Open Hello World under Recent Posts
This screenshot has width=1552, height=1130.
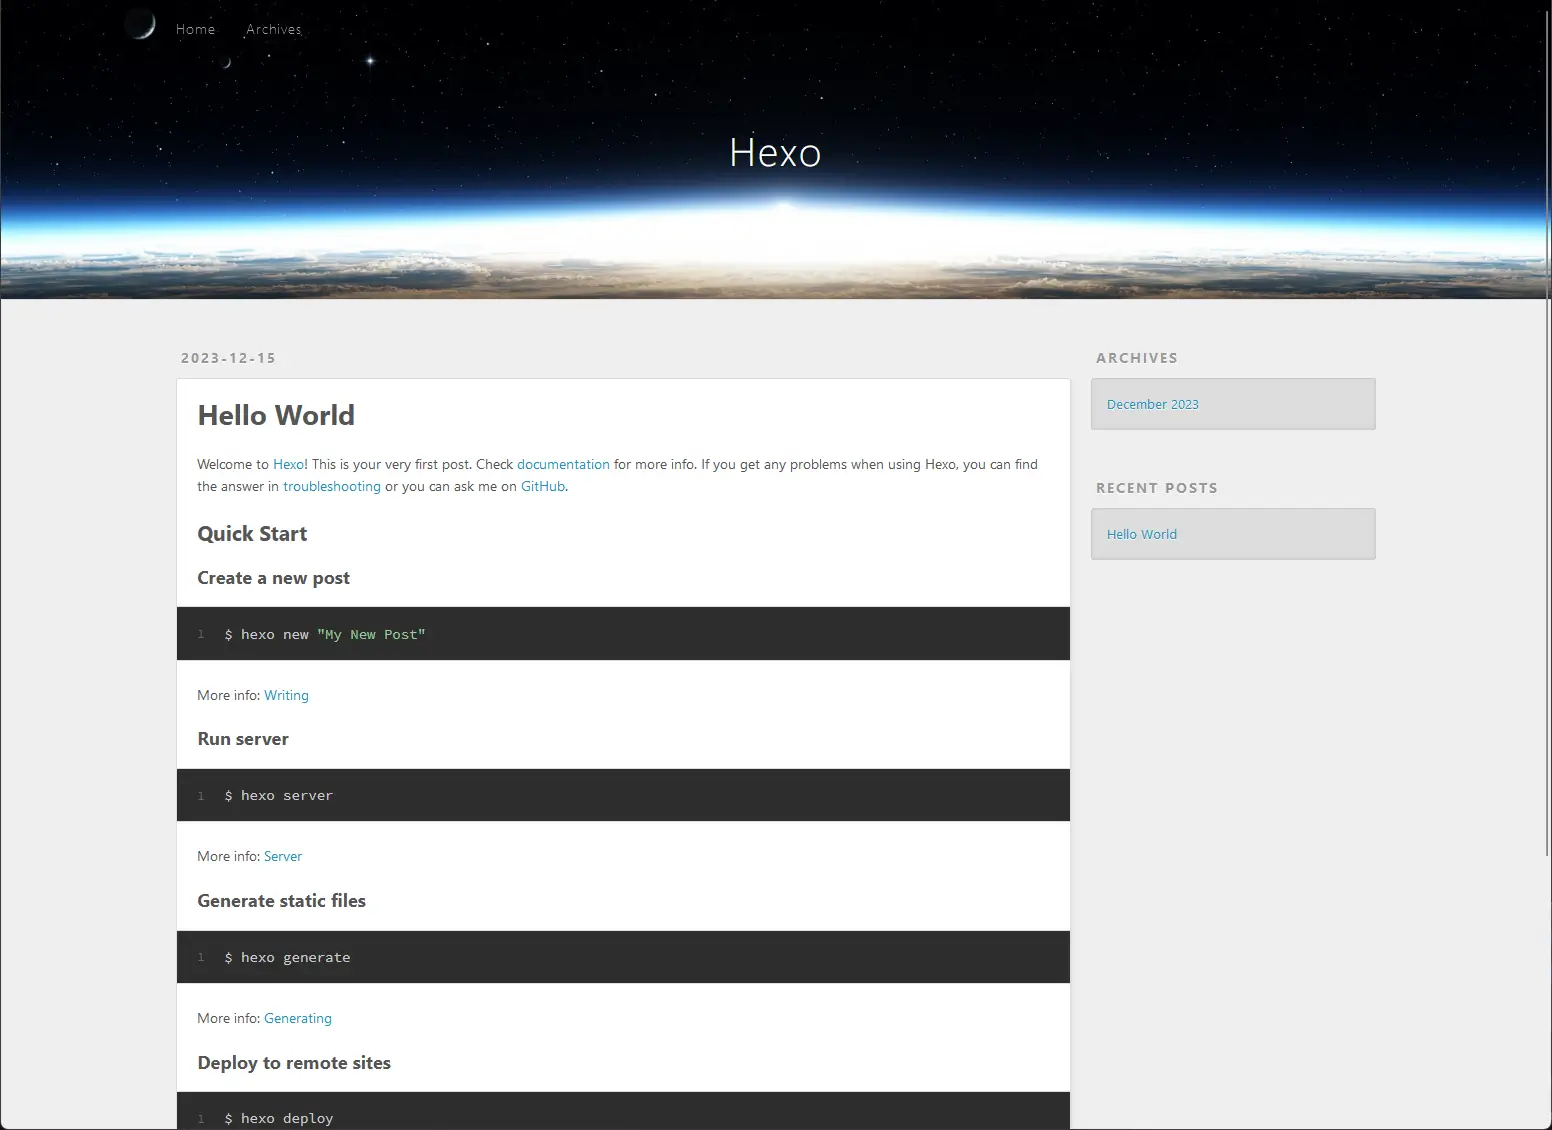pyautogui.click(x=1141, y=534)
